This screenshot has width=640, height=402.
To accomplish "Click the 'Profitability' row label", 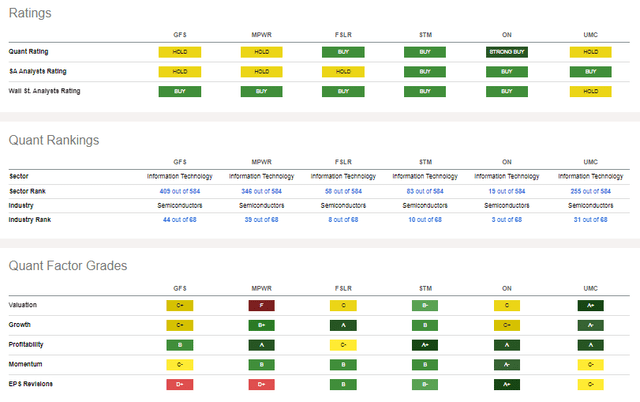I will [x=26, y=344].
